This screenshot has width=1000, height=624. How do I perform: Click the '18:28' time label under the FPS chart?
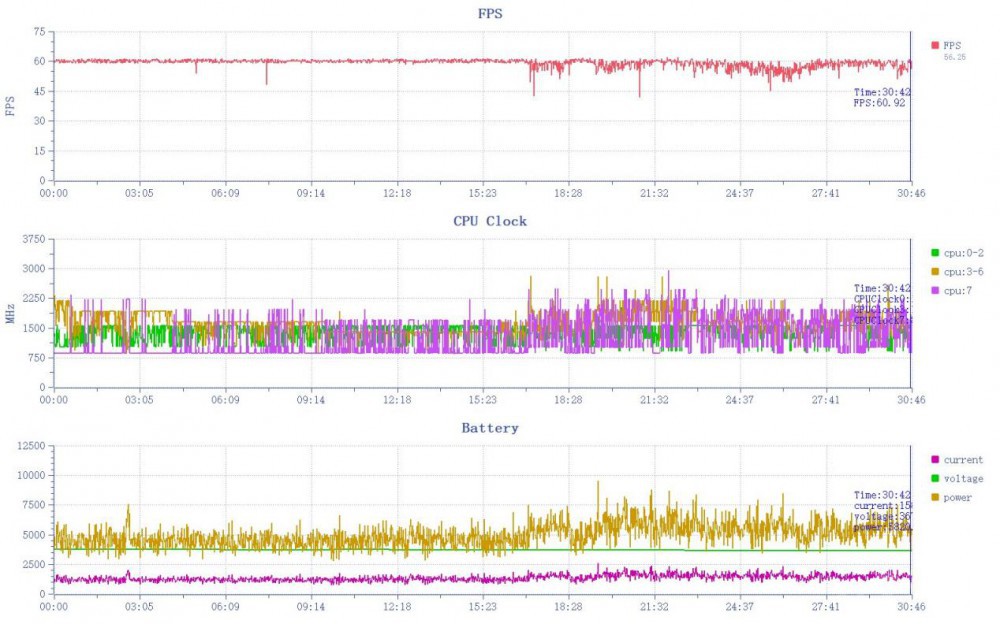point(568,193)
